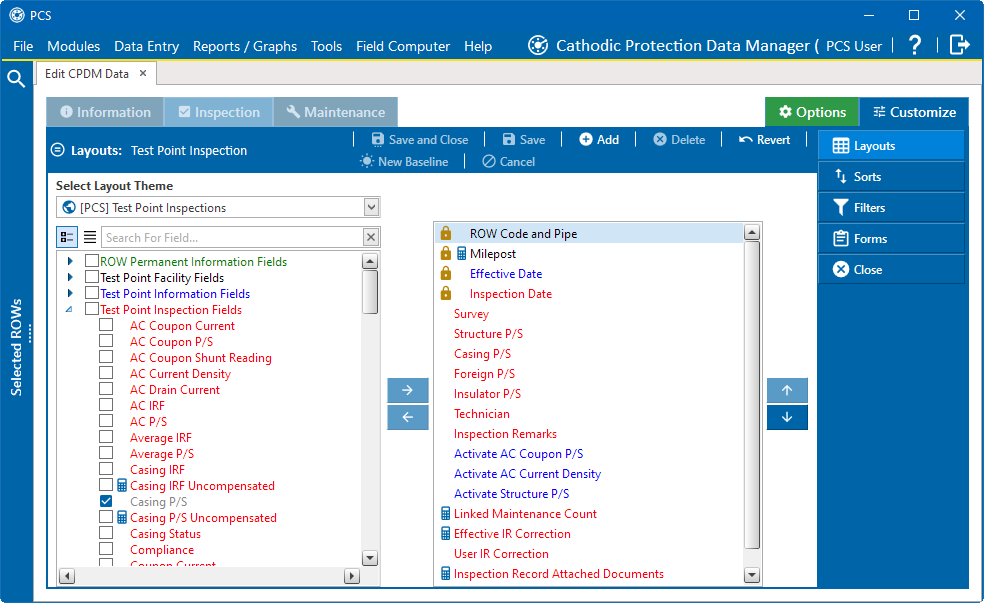This screenshot has height=603, width=984.
Task: Click the Delete toolbar button
Action: coord(679,139)
